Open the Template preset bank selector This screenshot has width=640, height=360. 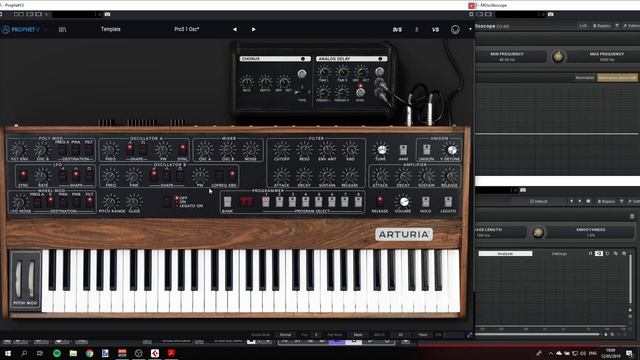[111, 29]
